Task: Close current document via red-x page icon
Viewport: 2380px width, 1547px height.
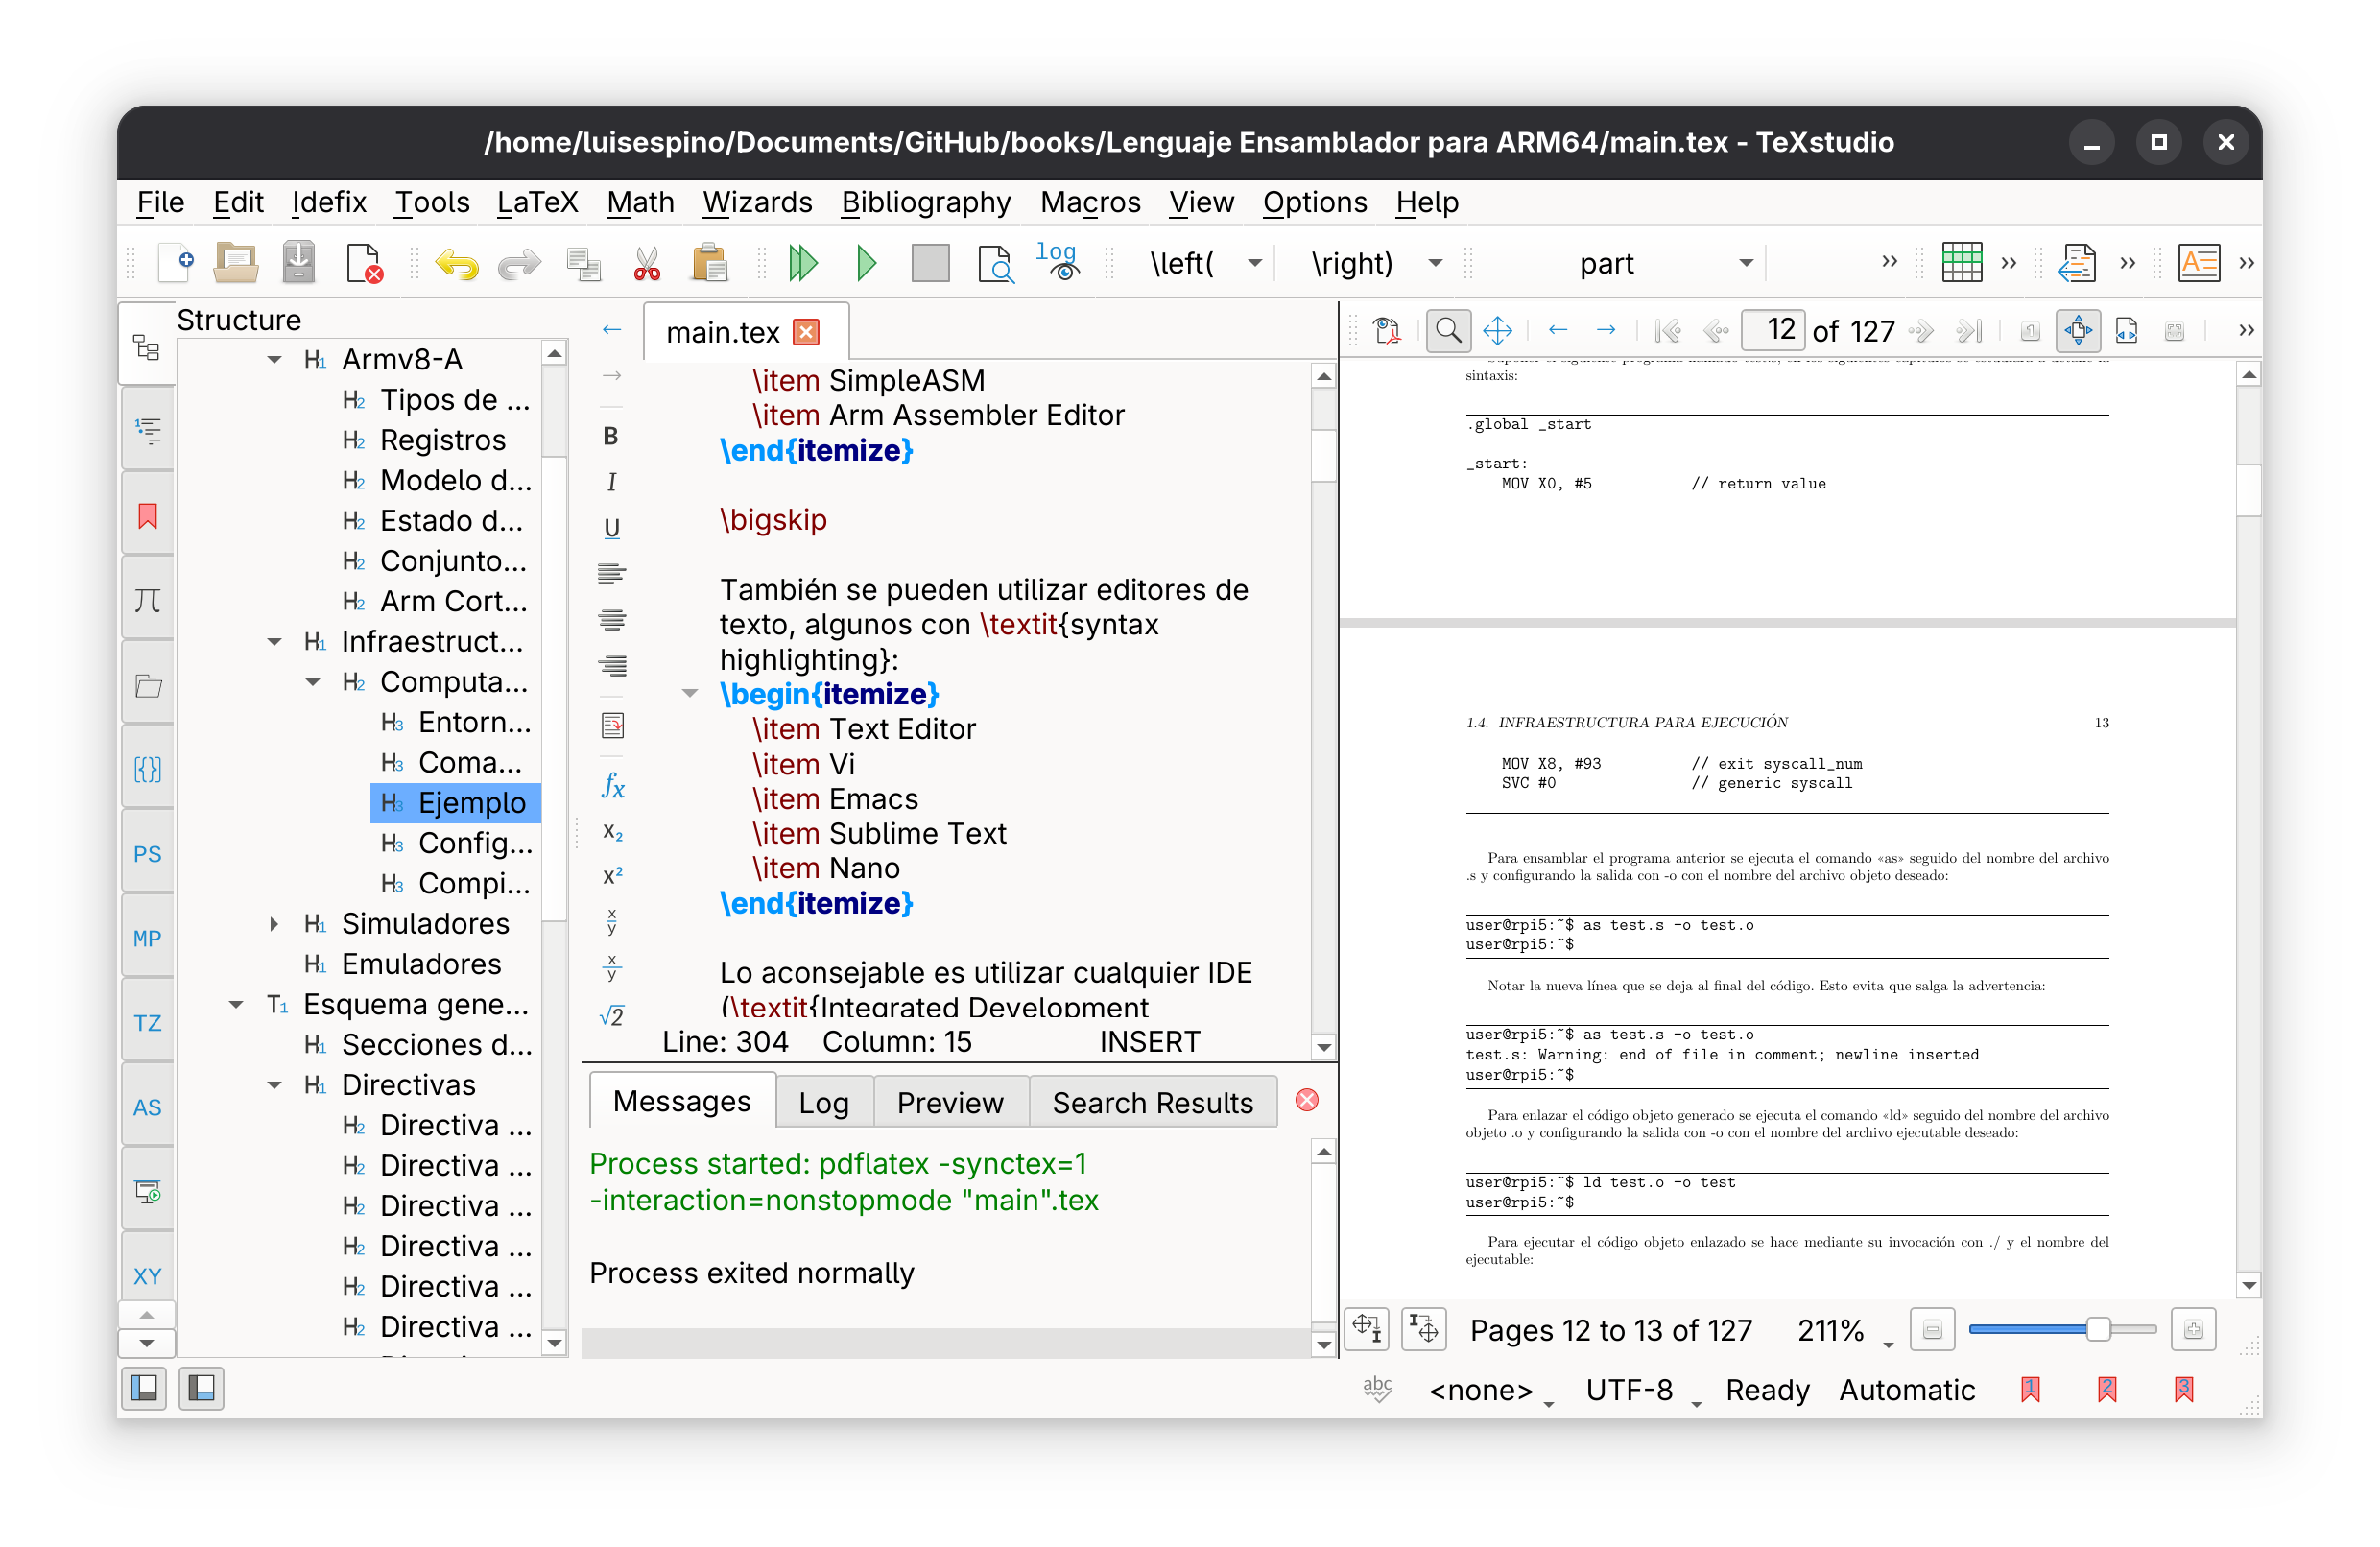Action: point(364,263)
